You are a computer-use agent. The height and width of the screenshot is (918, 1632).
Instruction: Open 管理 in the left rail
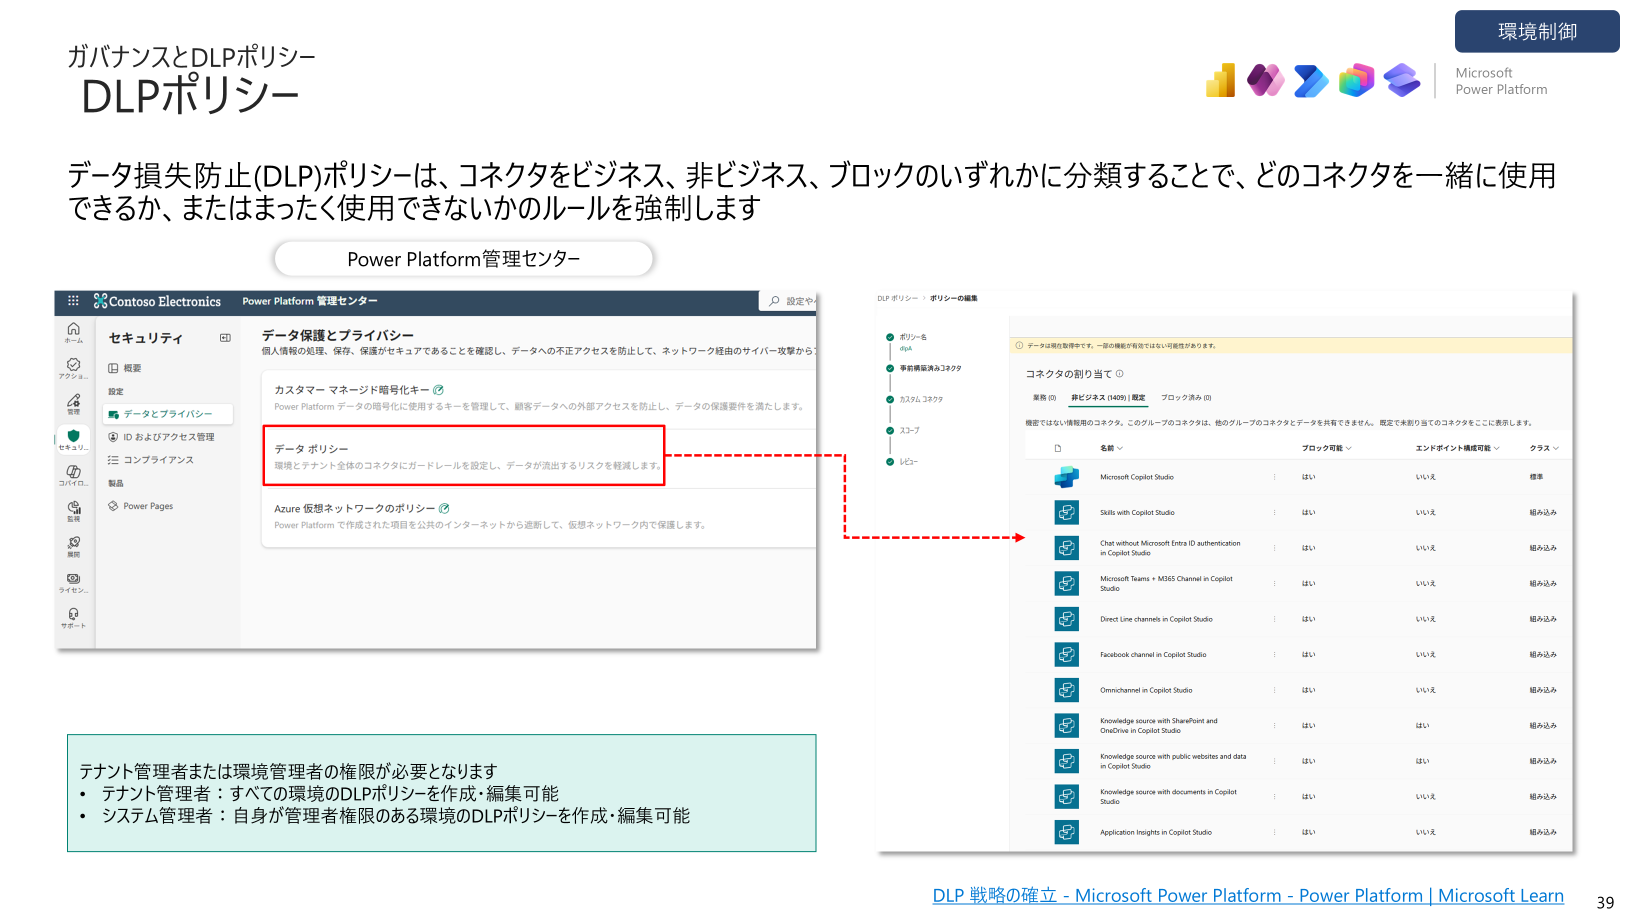click(73, 404)
